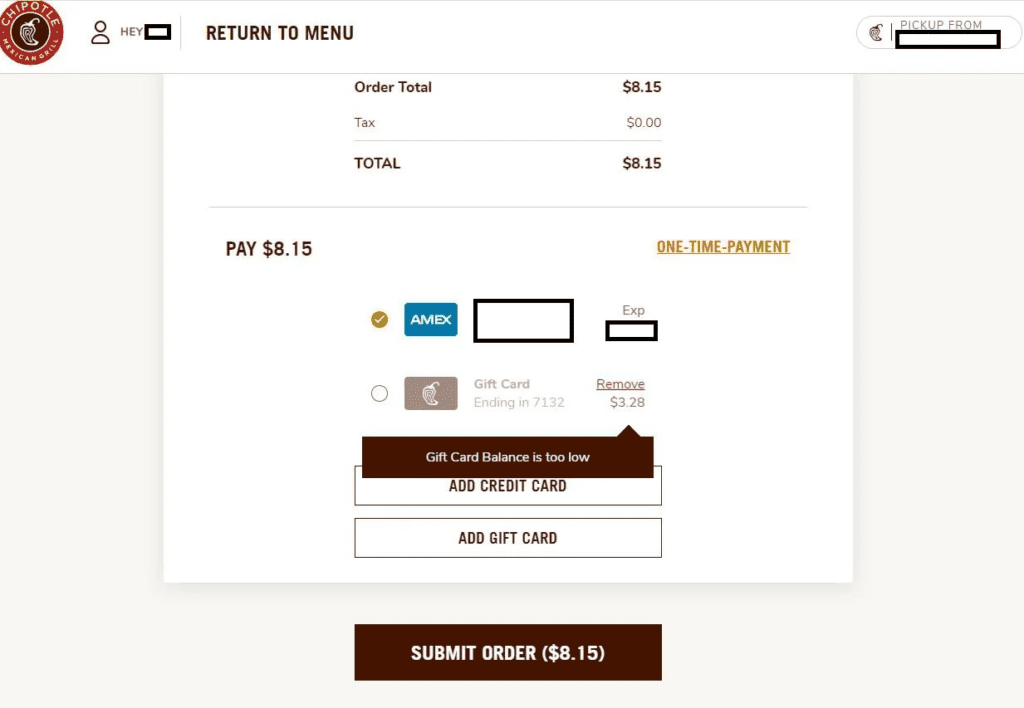Viewport: 1024px width, 708px height.
Task: Click the PICKUP FROM location label
Action: tap(941, 25)
